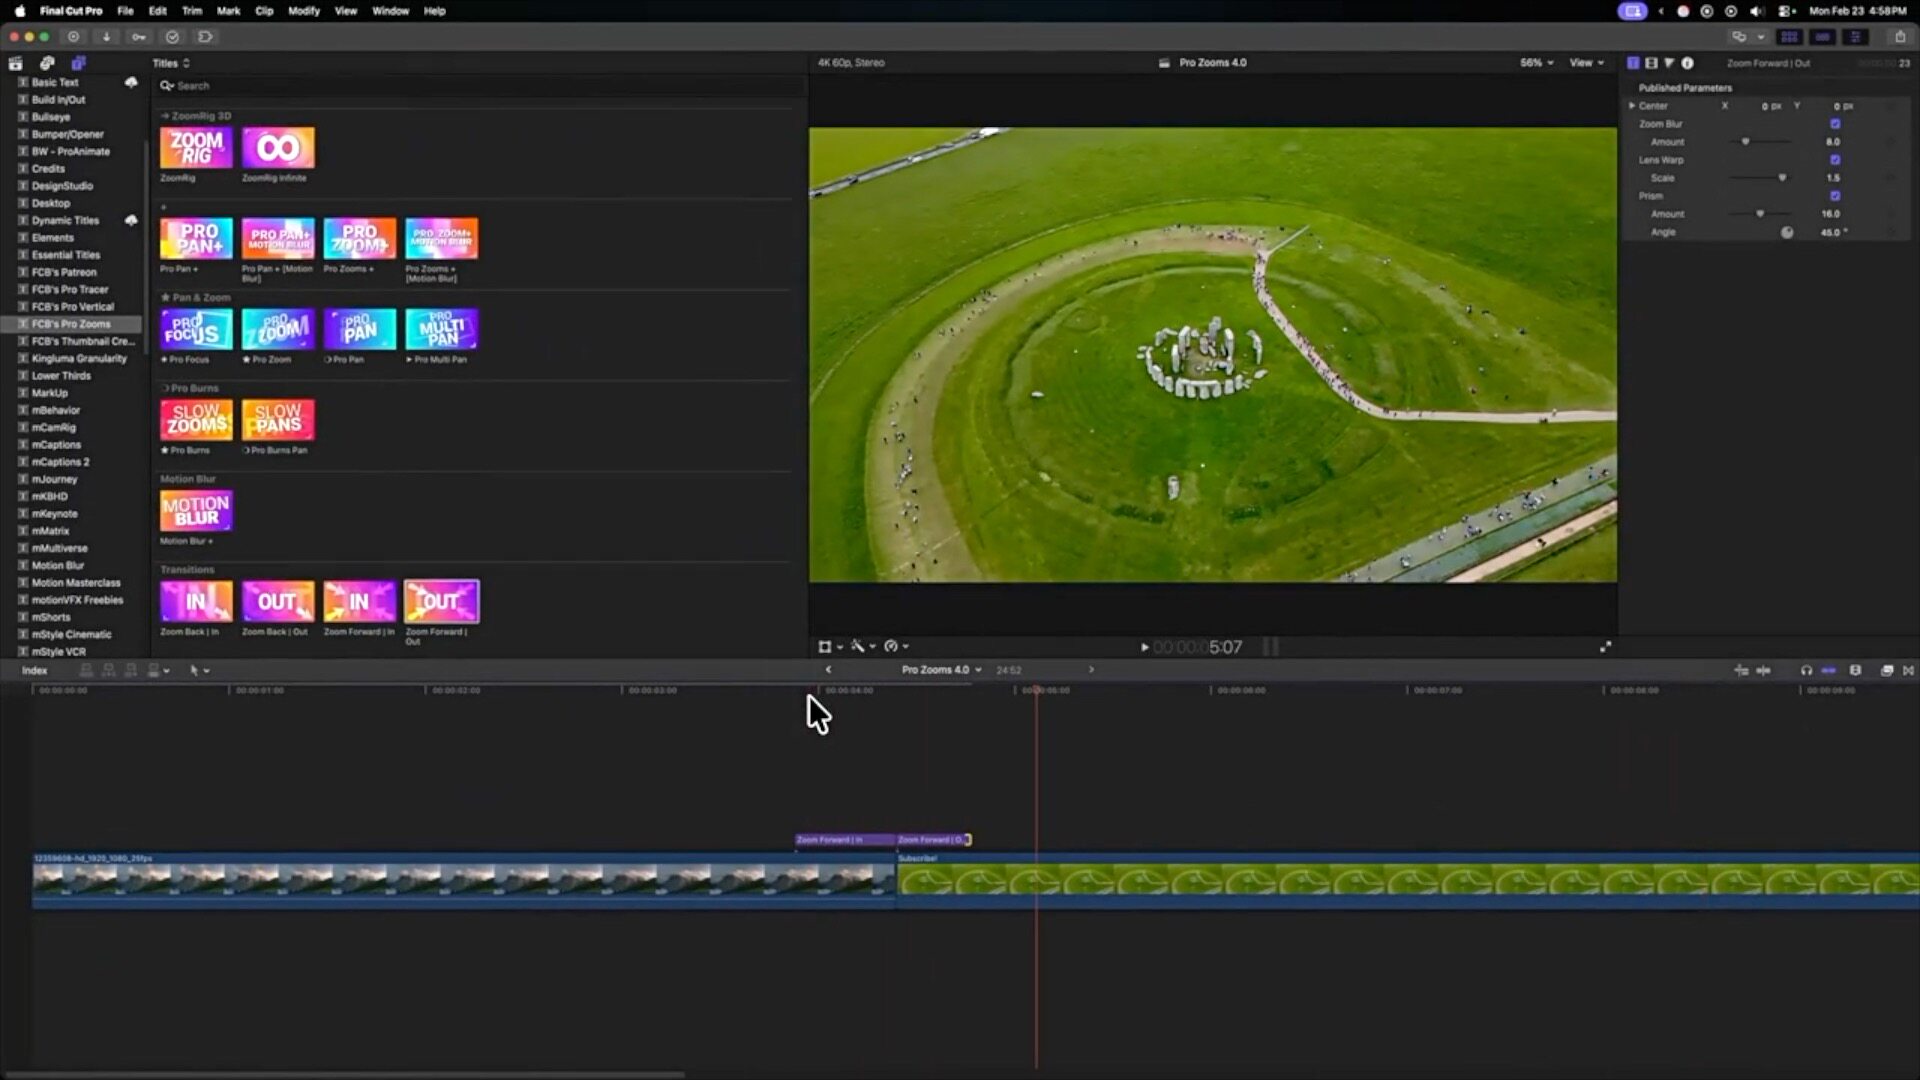
Task: Open the Mark menu
Action: 228,11
